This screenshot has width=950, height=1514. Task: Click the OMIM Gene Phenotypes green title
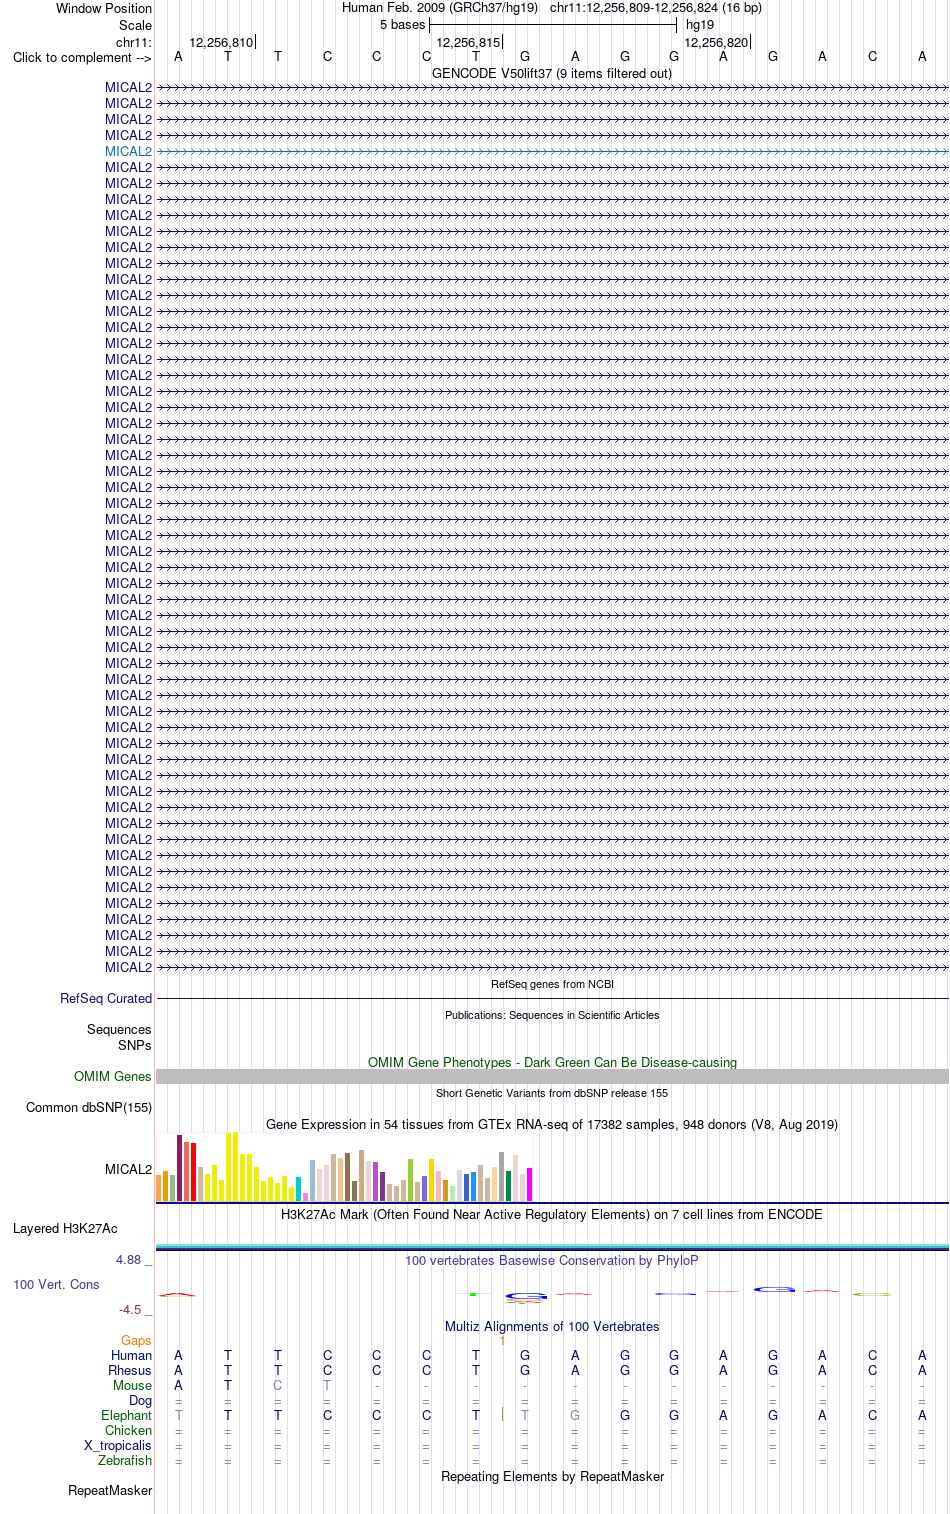(552, 1062)
